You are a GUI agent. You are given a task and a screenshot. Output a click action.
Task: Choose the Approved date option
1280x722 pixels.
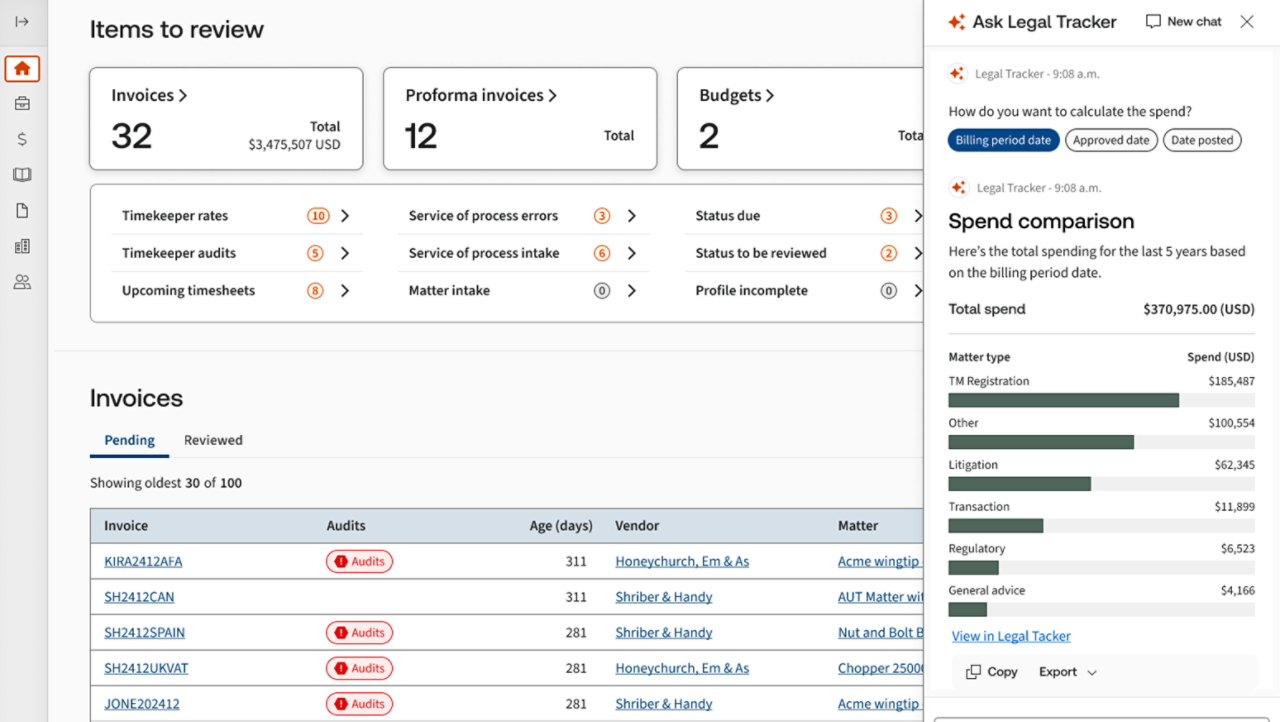(1111, 141)
